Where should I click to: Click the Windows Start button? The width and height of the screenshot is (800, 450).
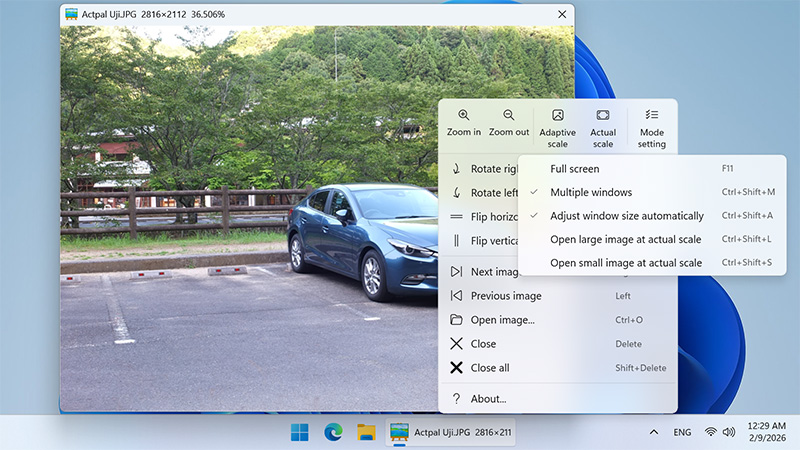299,432
